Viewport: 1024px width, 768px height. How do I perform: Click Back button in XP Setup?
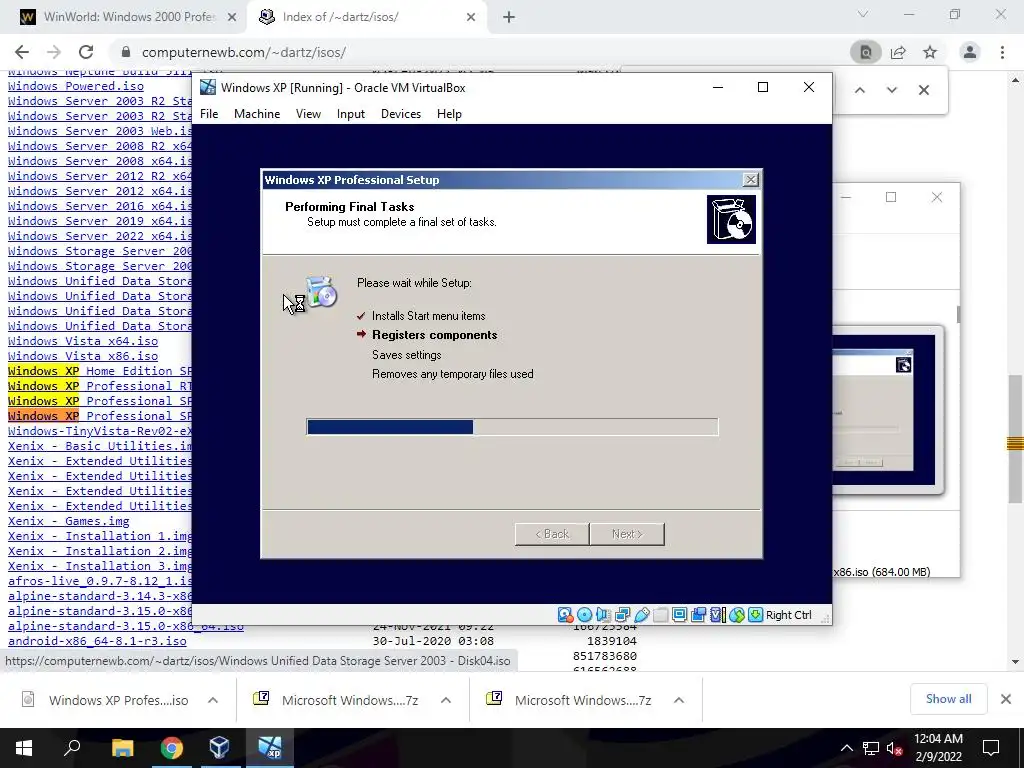552,534
